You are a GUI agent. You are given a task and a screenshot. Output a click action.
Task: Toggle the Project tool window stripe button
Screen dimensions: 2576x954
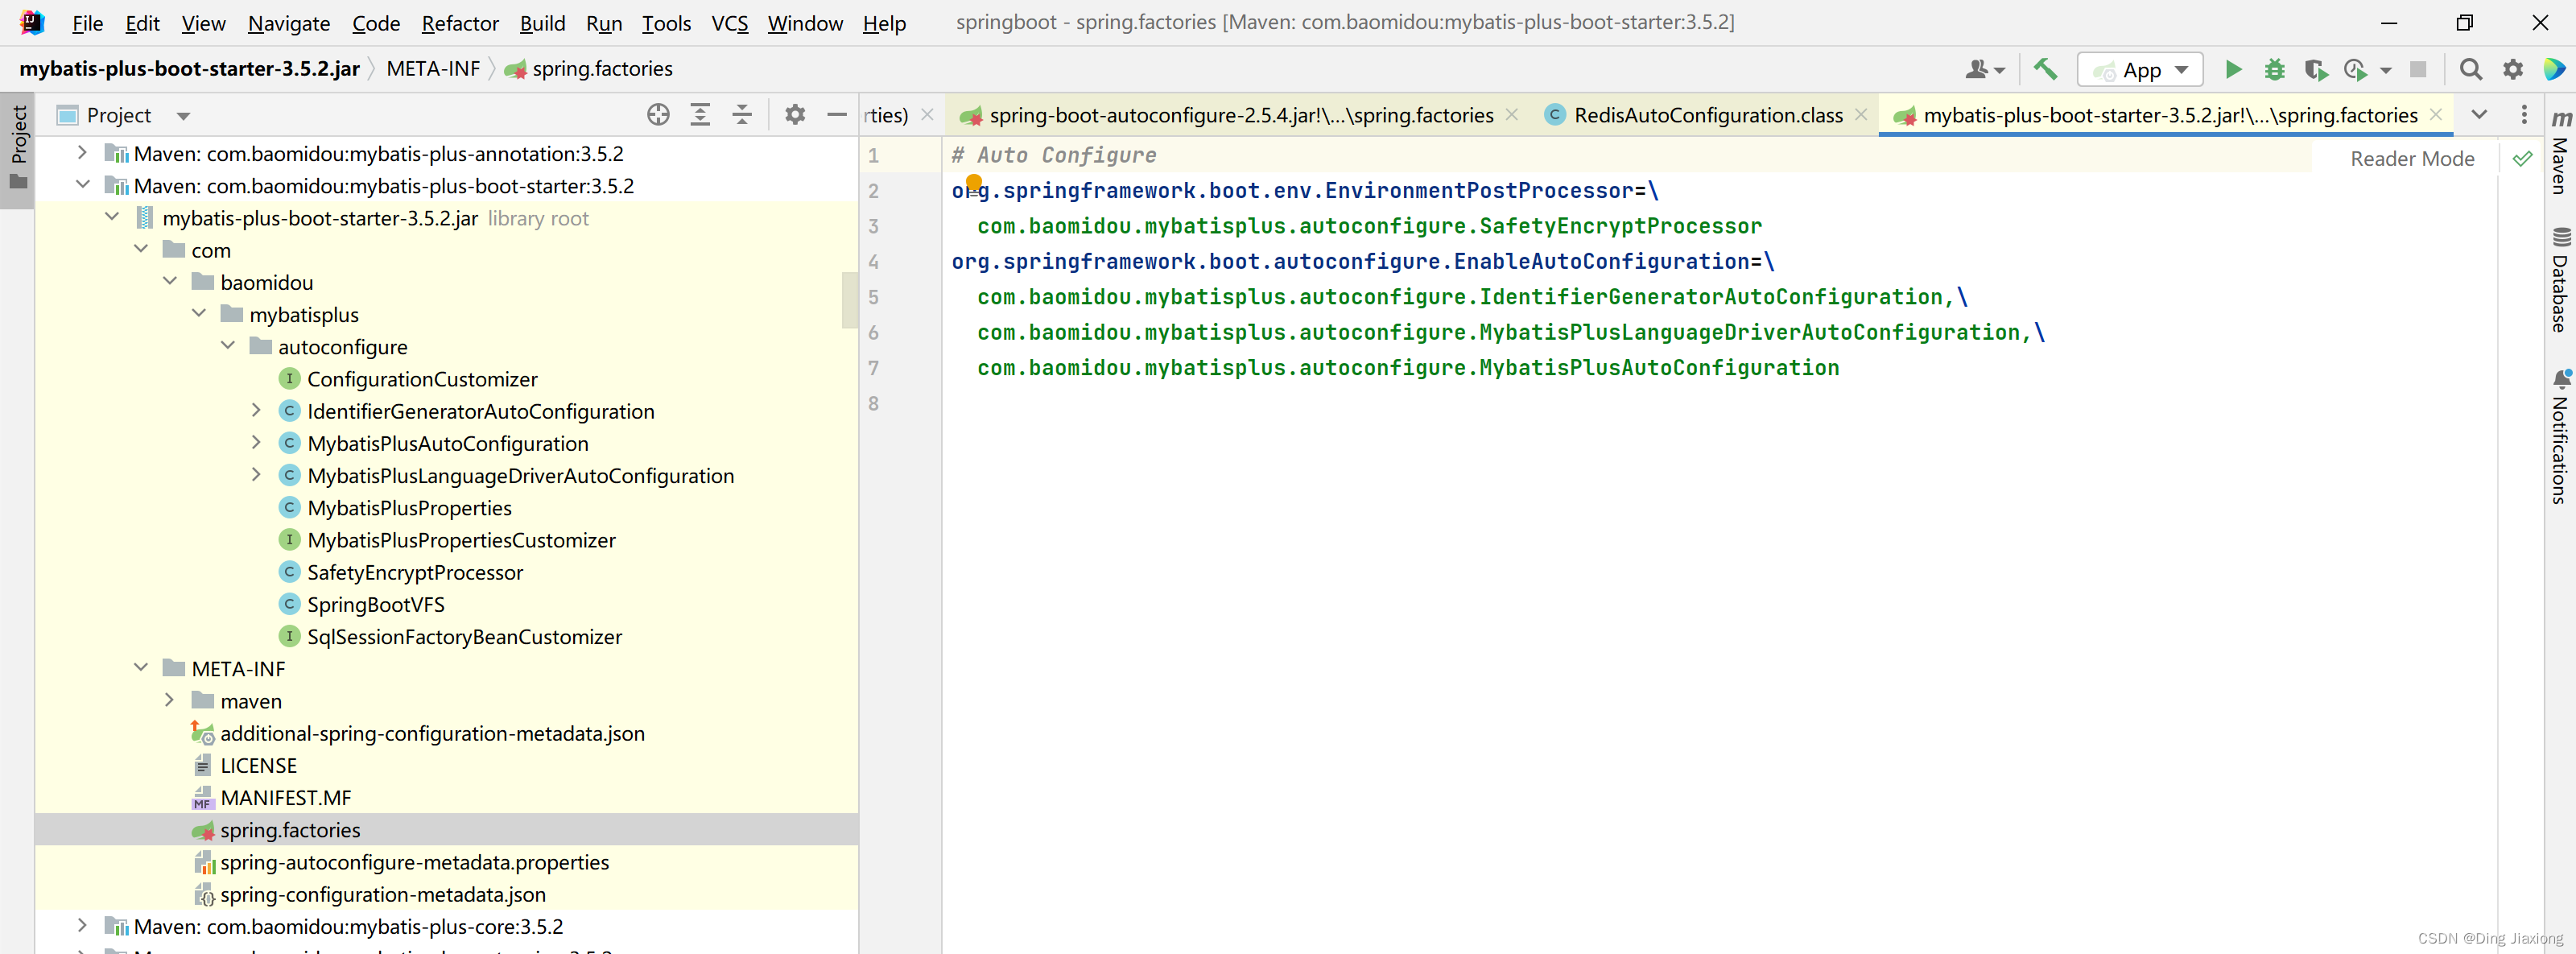(17, 149)
